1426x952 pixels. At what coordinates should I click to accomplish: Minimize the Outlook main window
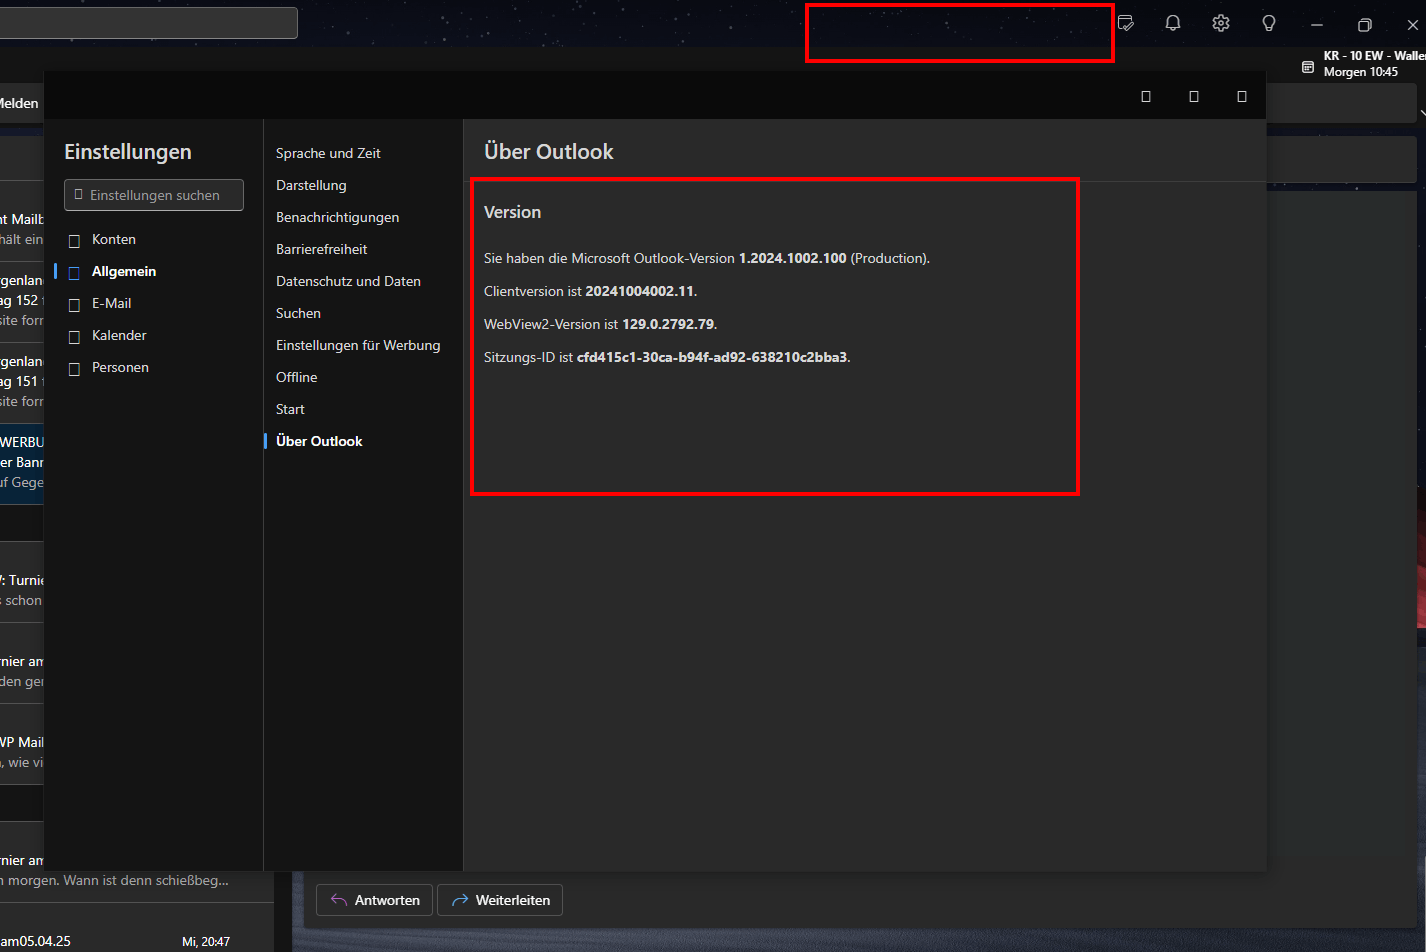click(1317, 24)
